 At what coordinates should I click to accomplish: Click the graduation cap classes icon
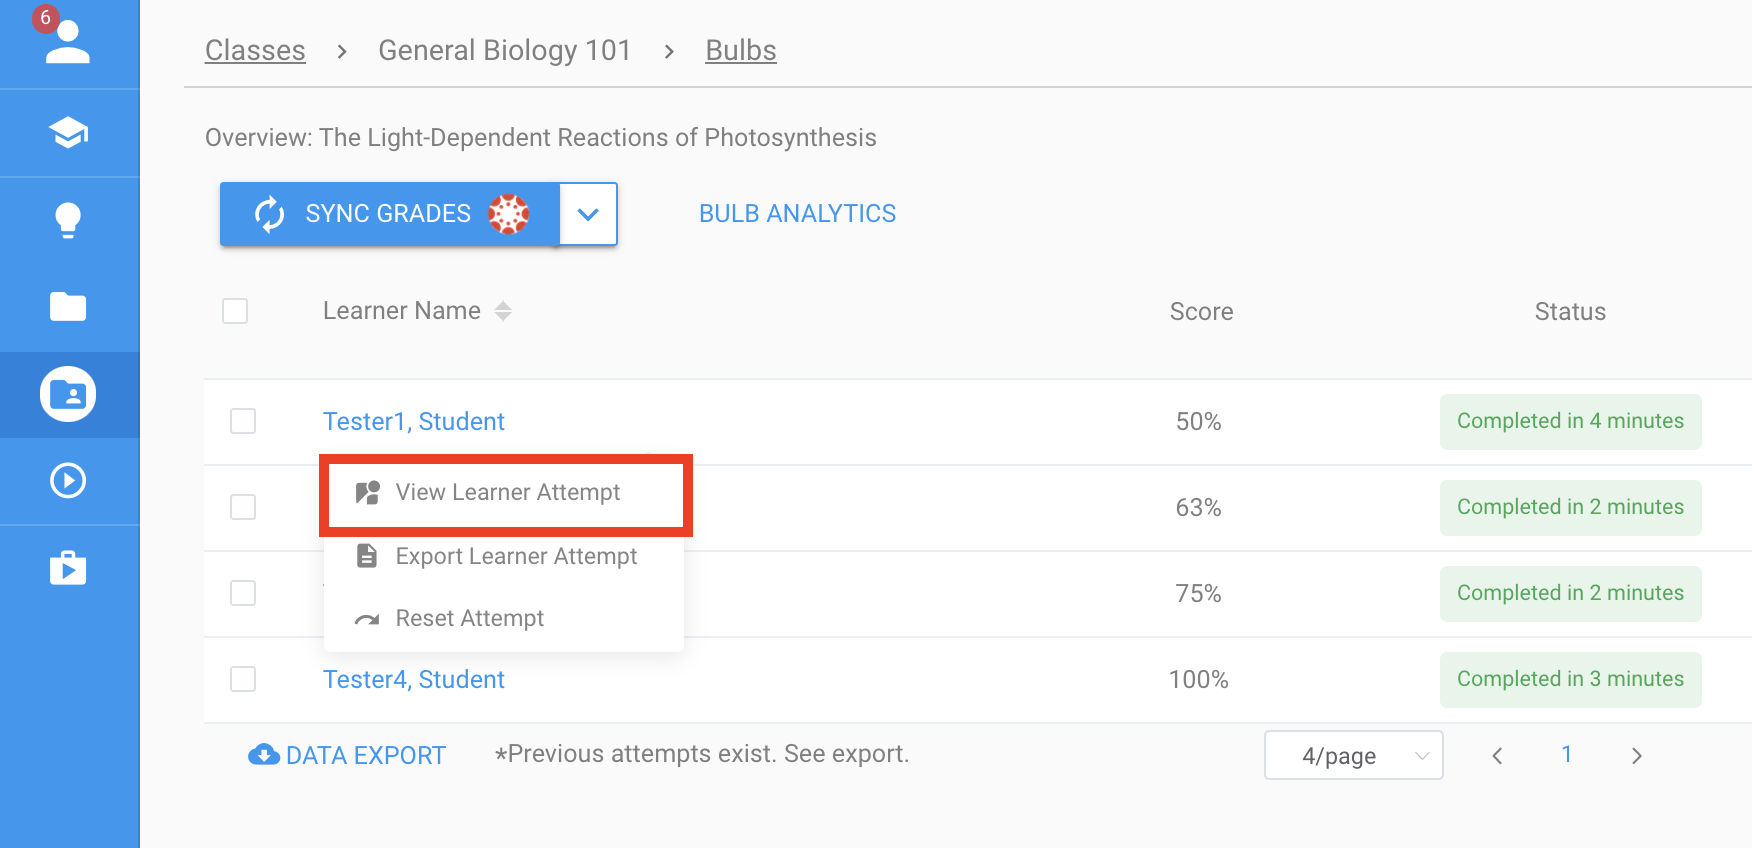[68, 132]
